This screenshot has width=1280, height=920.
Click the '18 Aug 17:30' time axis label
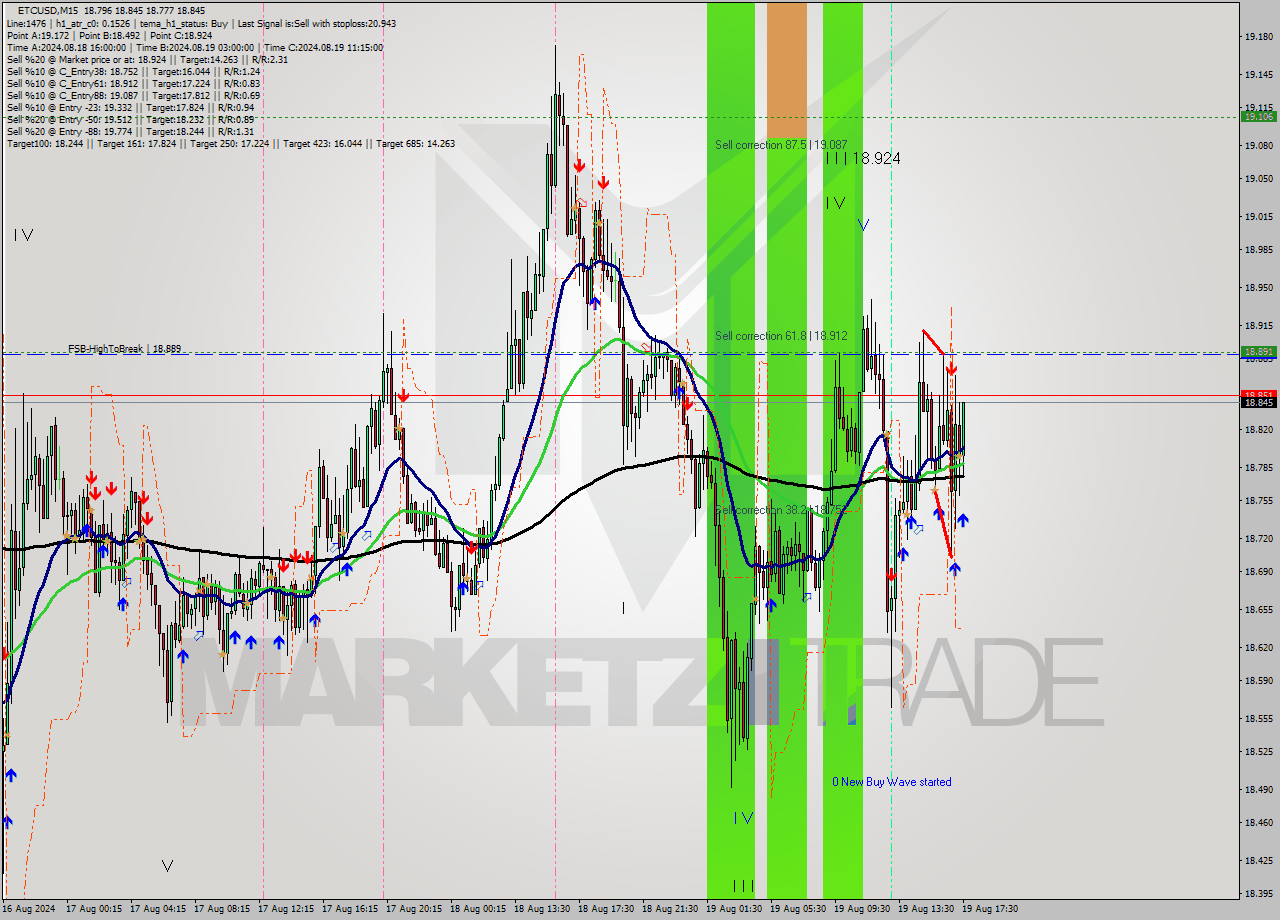606,909
